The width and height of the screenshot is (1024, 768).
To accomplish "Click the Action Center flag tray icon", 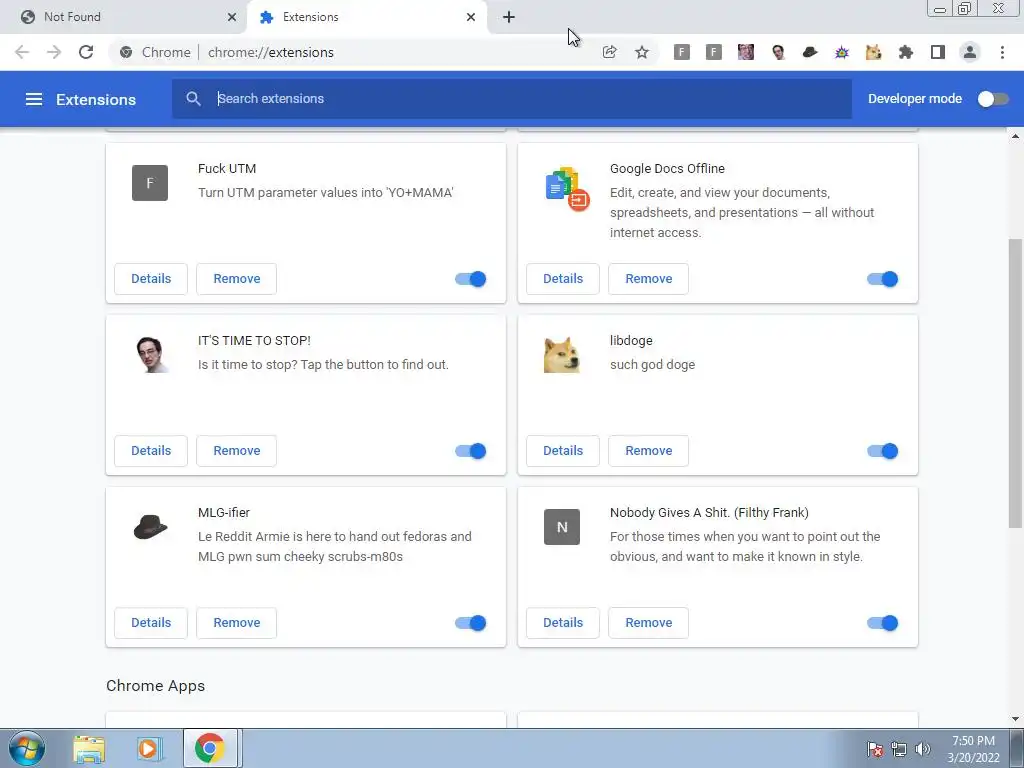I will pyautogui.click(x=875, y=749).
